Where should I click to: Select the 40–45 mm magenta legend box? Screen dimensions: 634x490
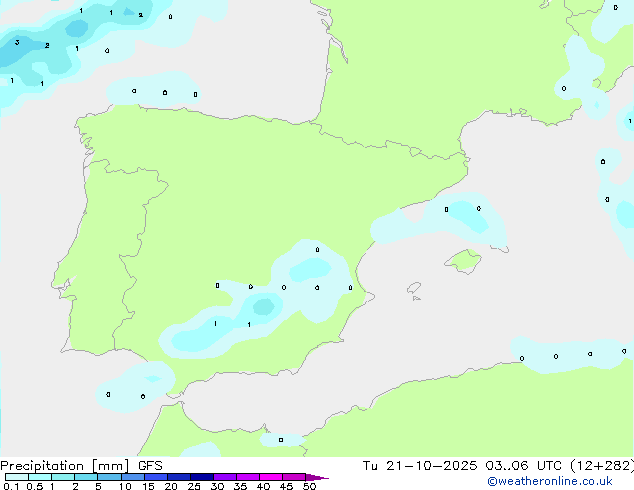point(271,477)
